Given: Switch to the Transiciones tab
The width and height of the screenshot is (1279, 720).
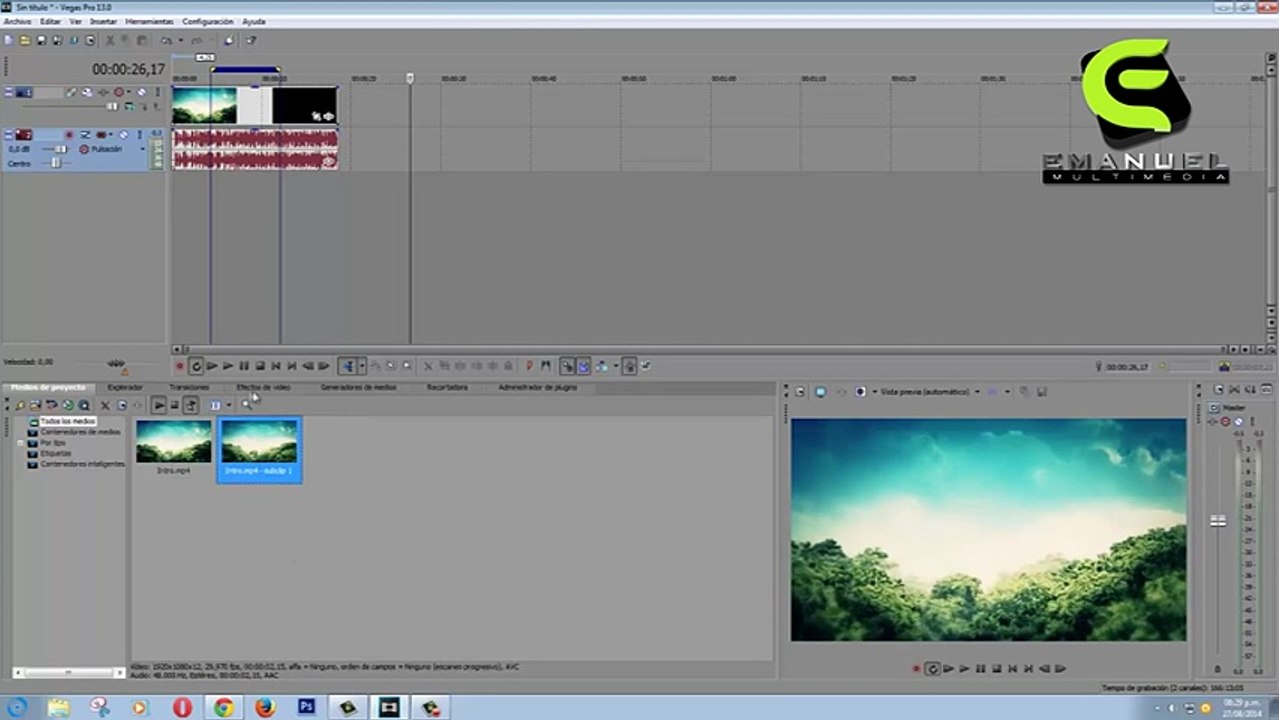Looking at the screenshot, I should 189,387.
